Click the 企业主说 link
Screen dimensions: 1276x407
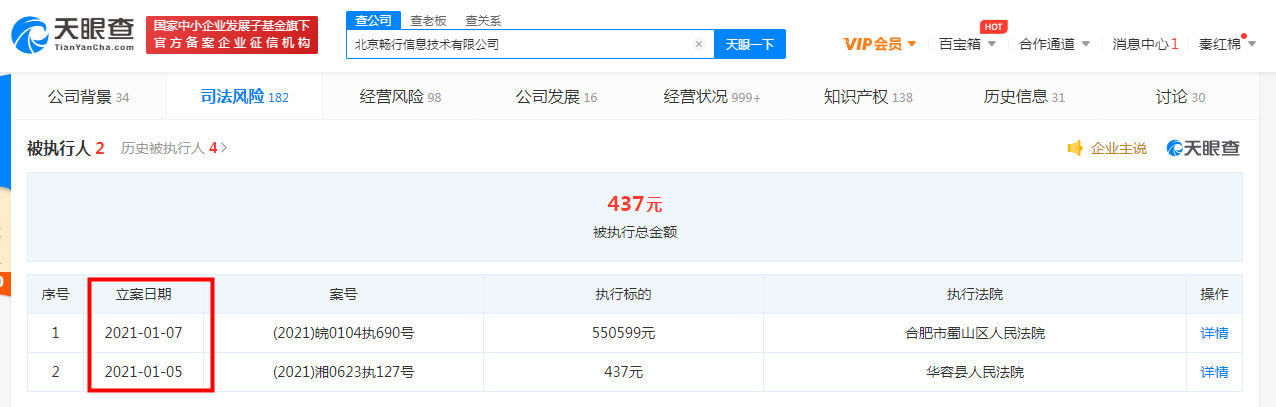click(1118, 148)
